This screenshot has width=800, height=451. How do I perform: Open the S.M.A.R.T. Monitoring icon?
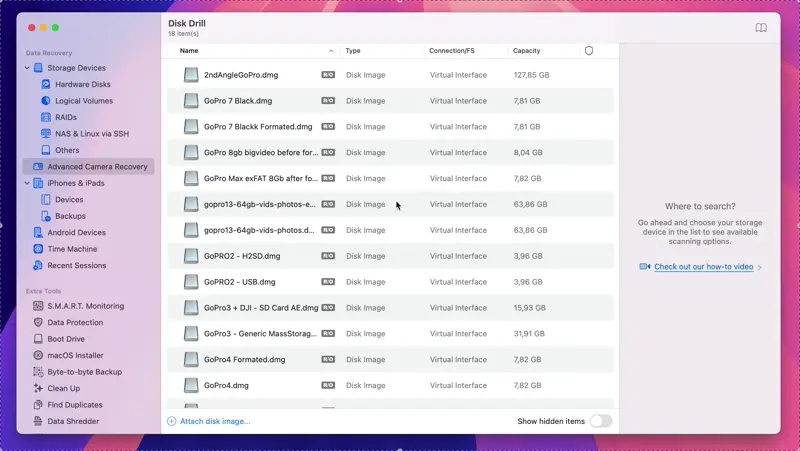coord(38,306)
